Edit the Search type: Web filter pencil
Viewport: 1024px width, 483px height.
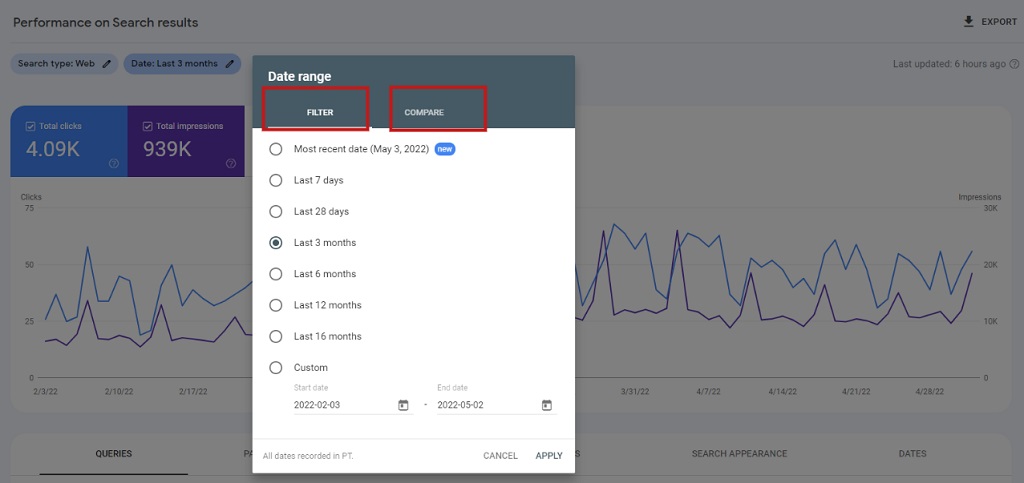tap(106, 64)
